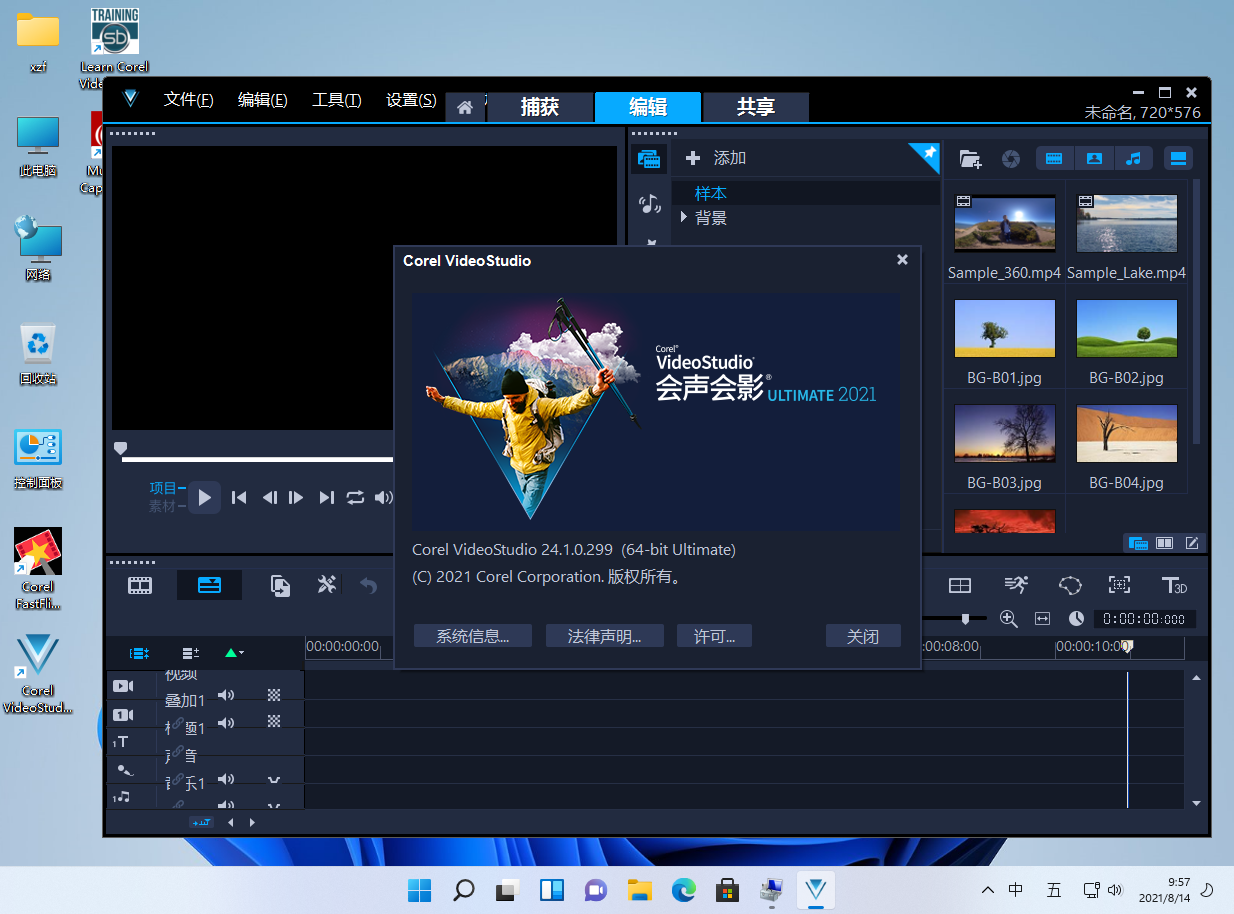Open the 设置(S) menu
This screenshot has height=914, width=1234.
point(411,100)
